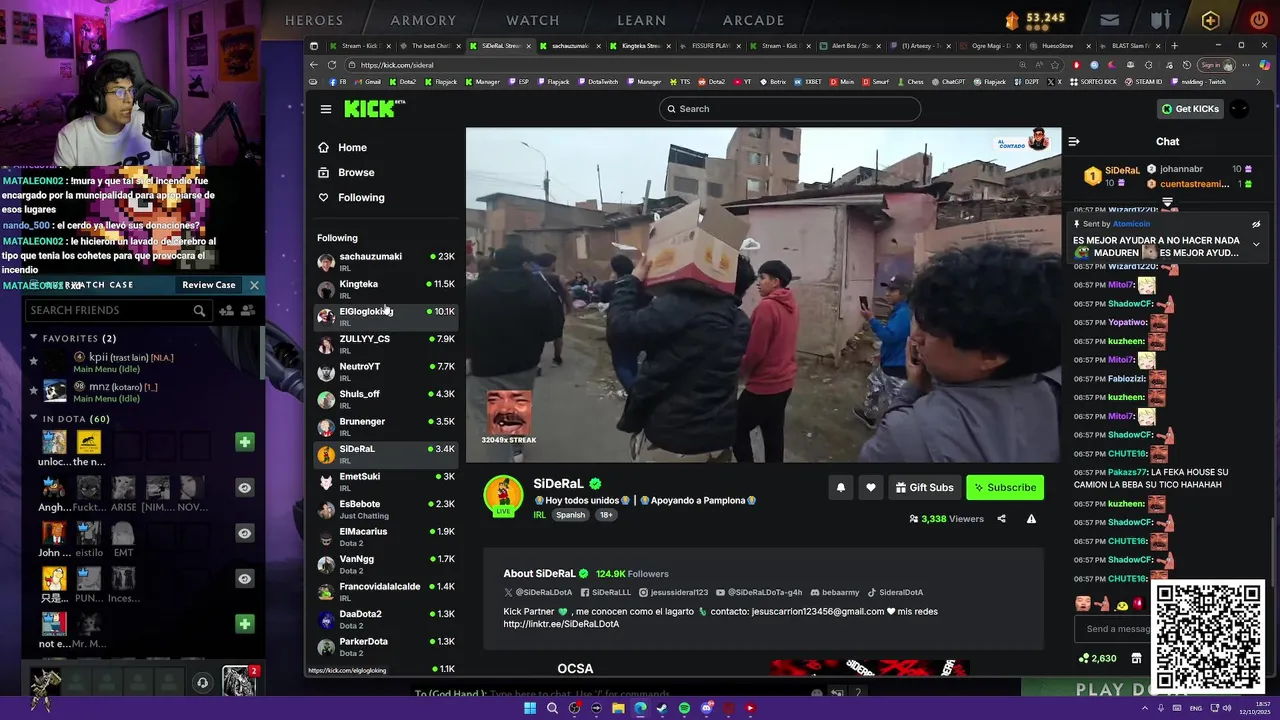Click the IRL category link

539,515
